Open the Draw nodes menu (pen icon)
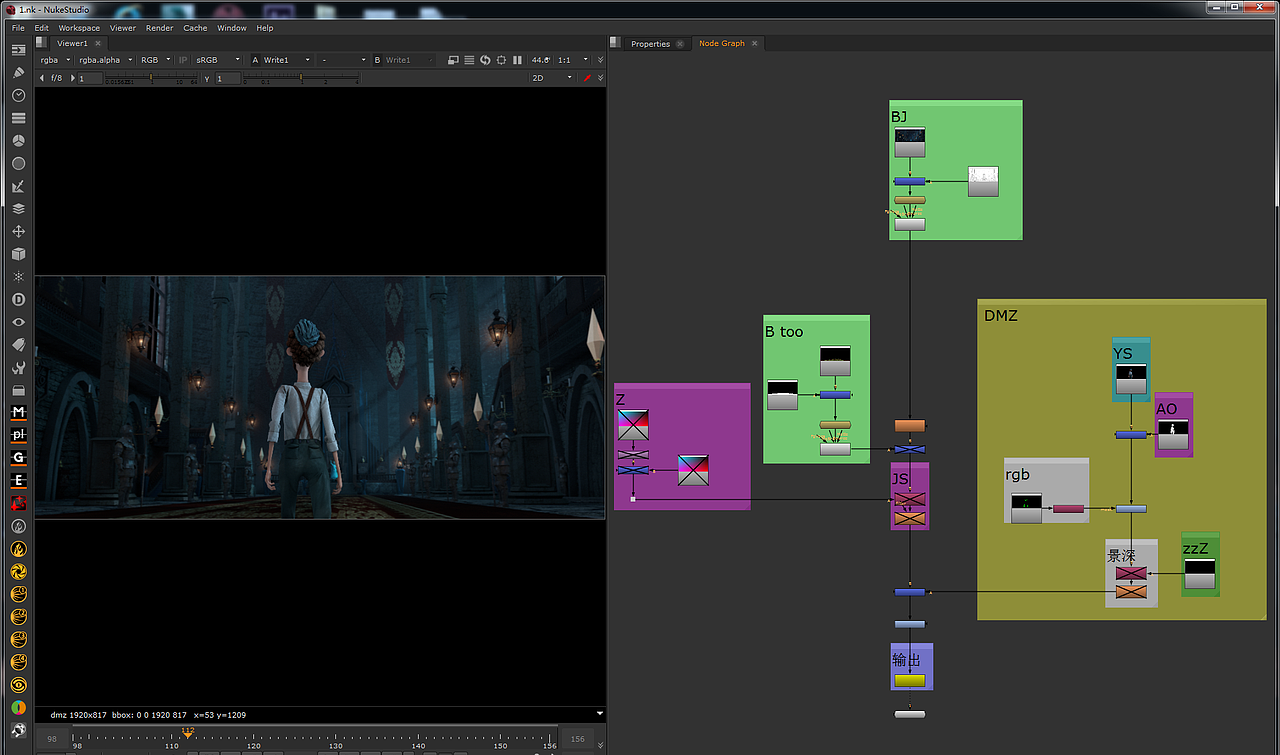1280x755 pixels. 18,72
